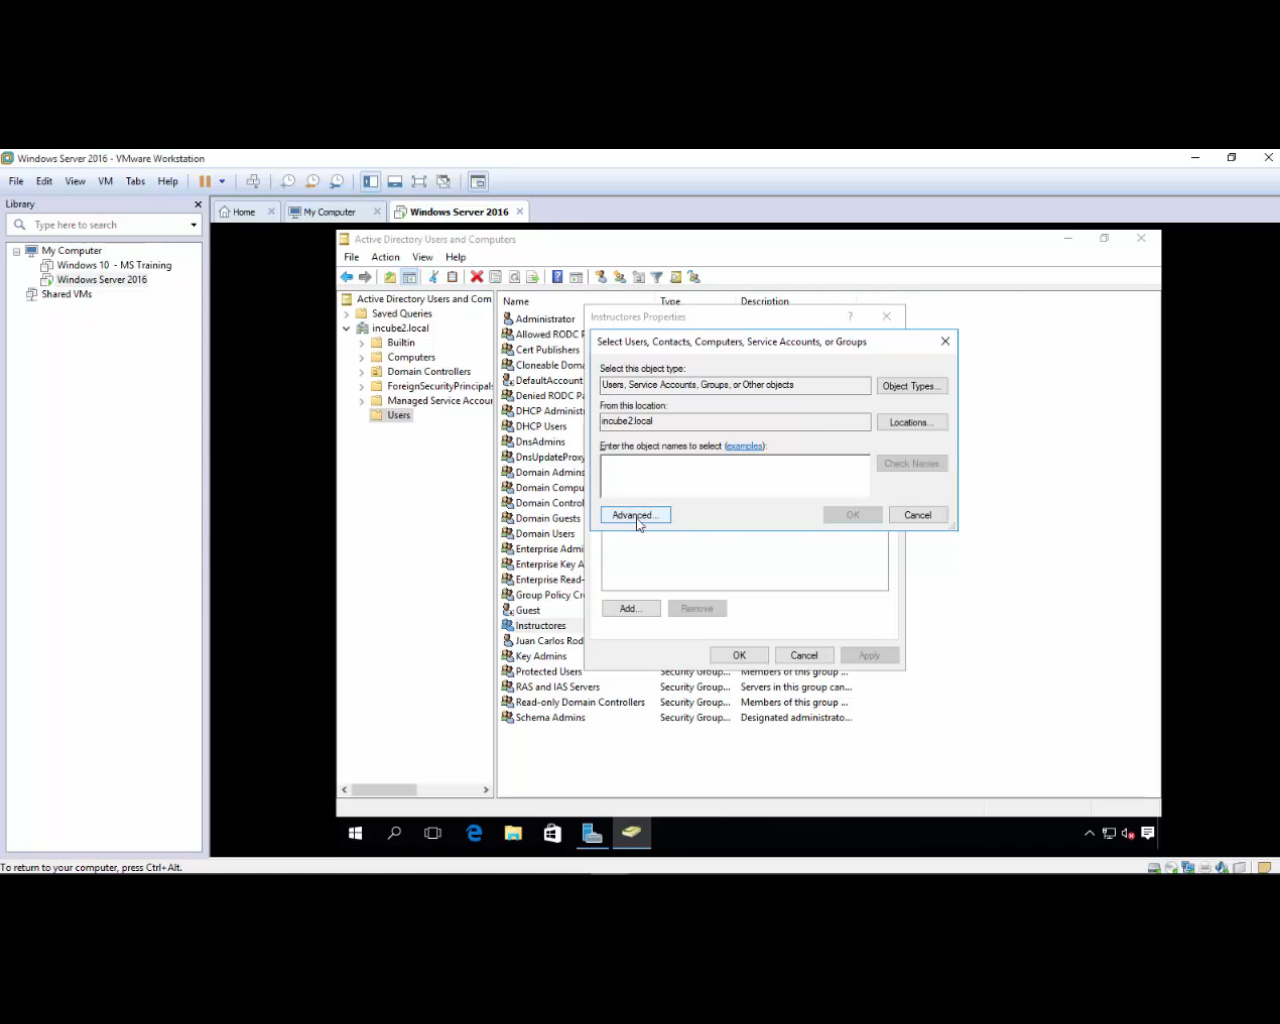Select RAS and IAS Servers group
The height and width of the screenshot is (1024, 1280).
click(x=558, y=687)
